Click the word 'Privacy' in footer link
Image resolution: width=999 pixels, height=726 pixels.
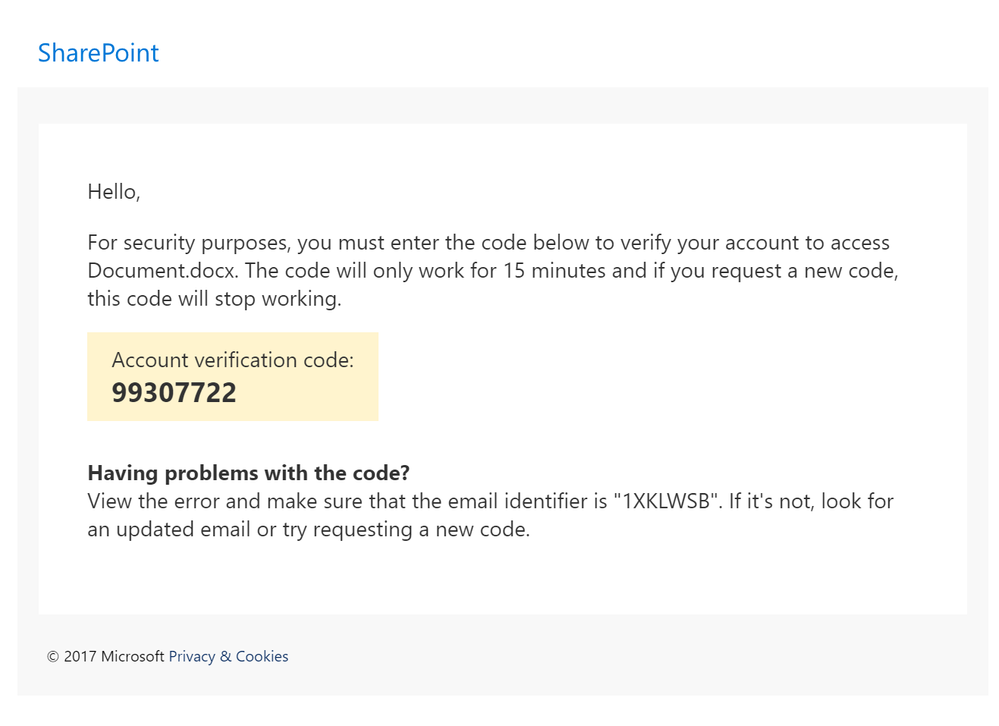point(192,656)
